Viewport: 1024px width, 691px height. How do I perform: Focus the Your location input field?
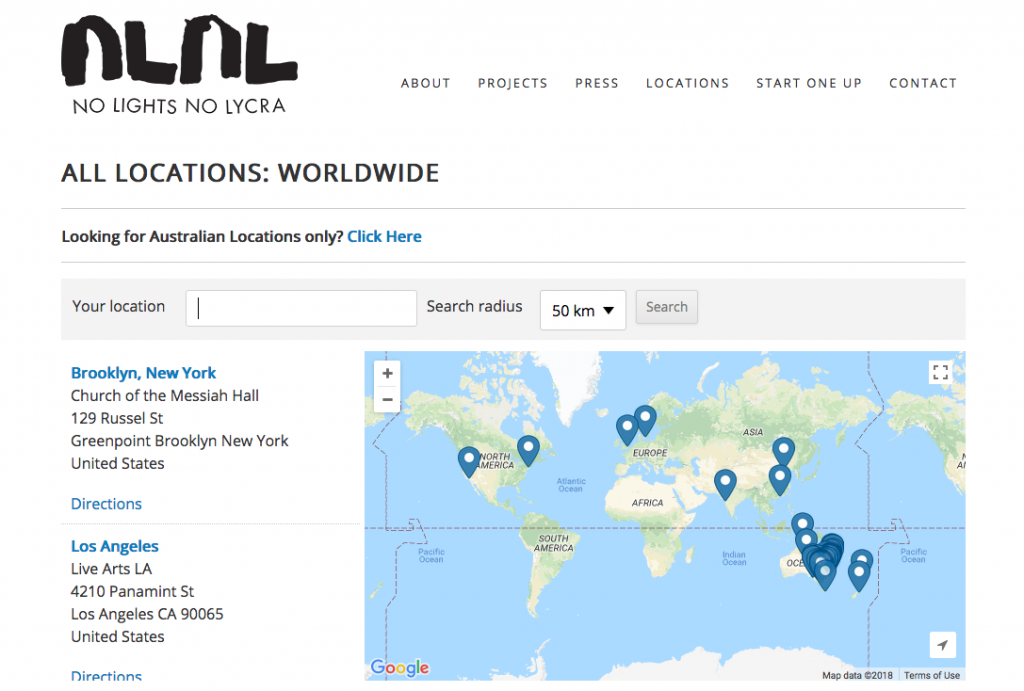click(x=301, y=308)
